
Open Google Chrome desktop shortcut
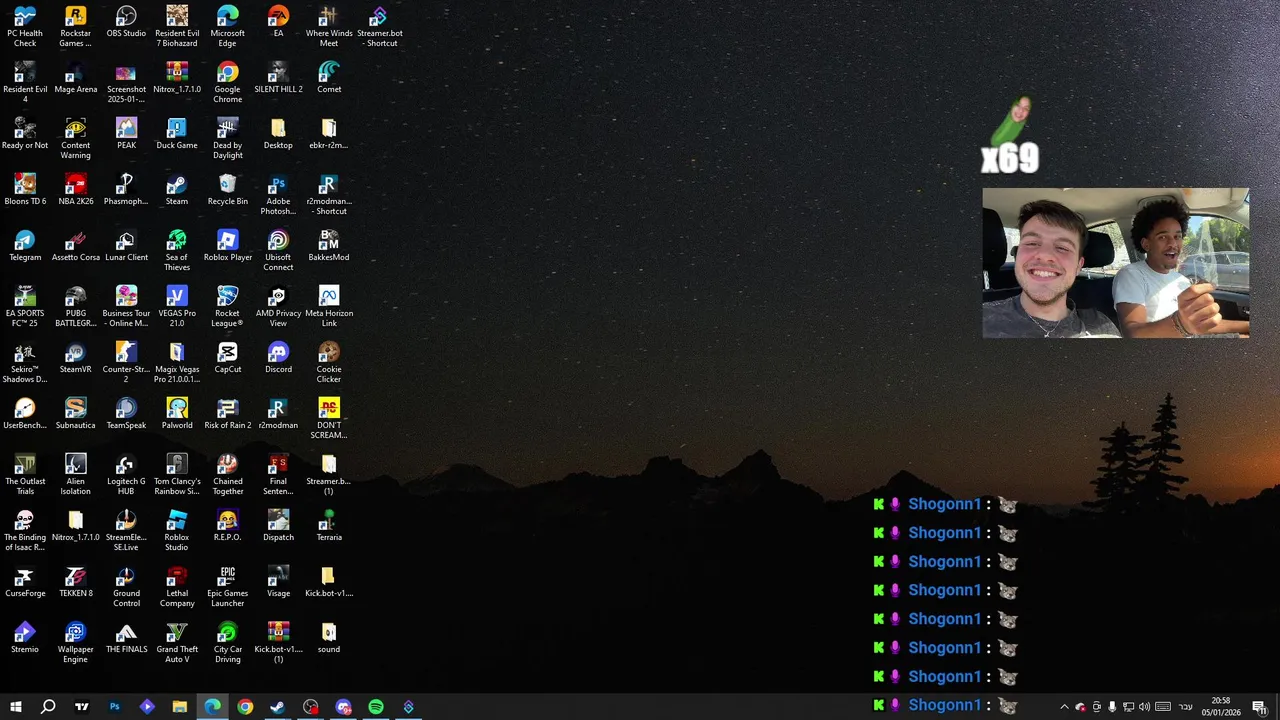pos(227,82)
